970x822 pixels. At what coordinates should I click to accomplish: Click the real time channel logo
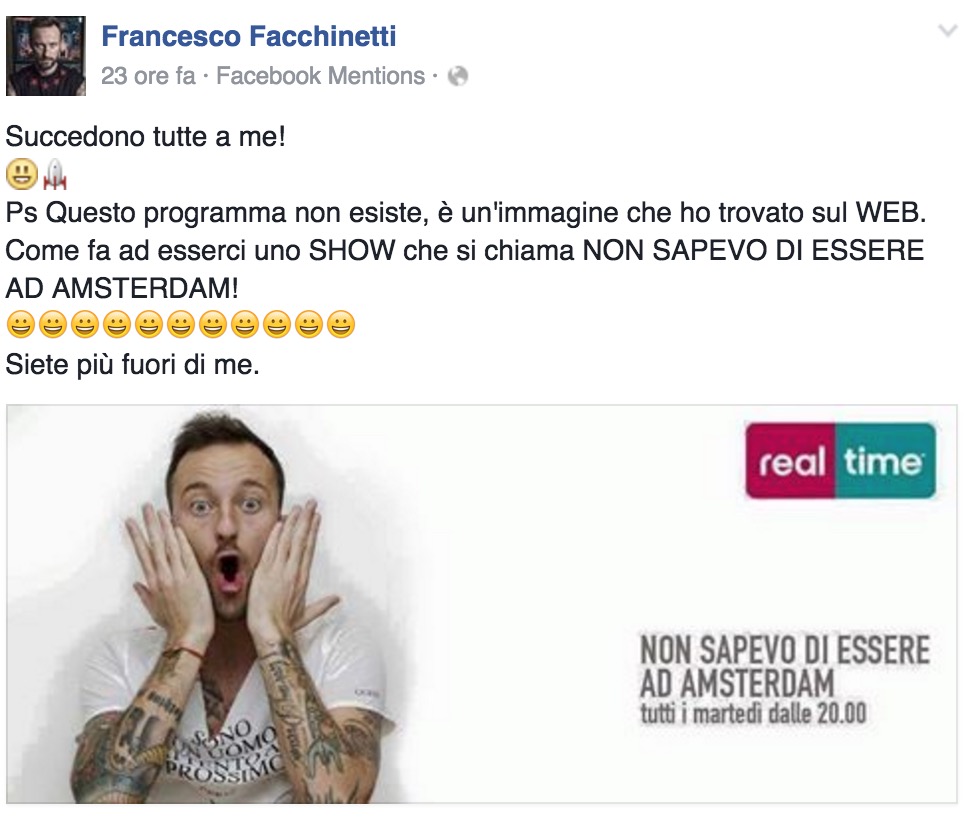(841, 461)
